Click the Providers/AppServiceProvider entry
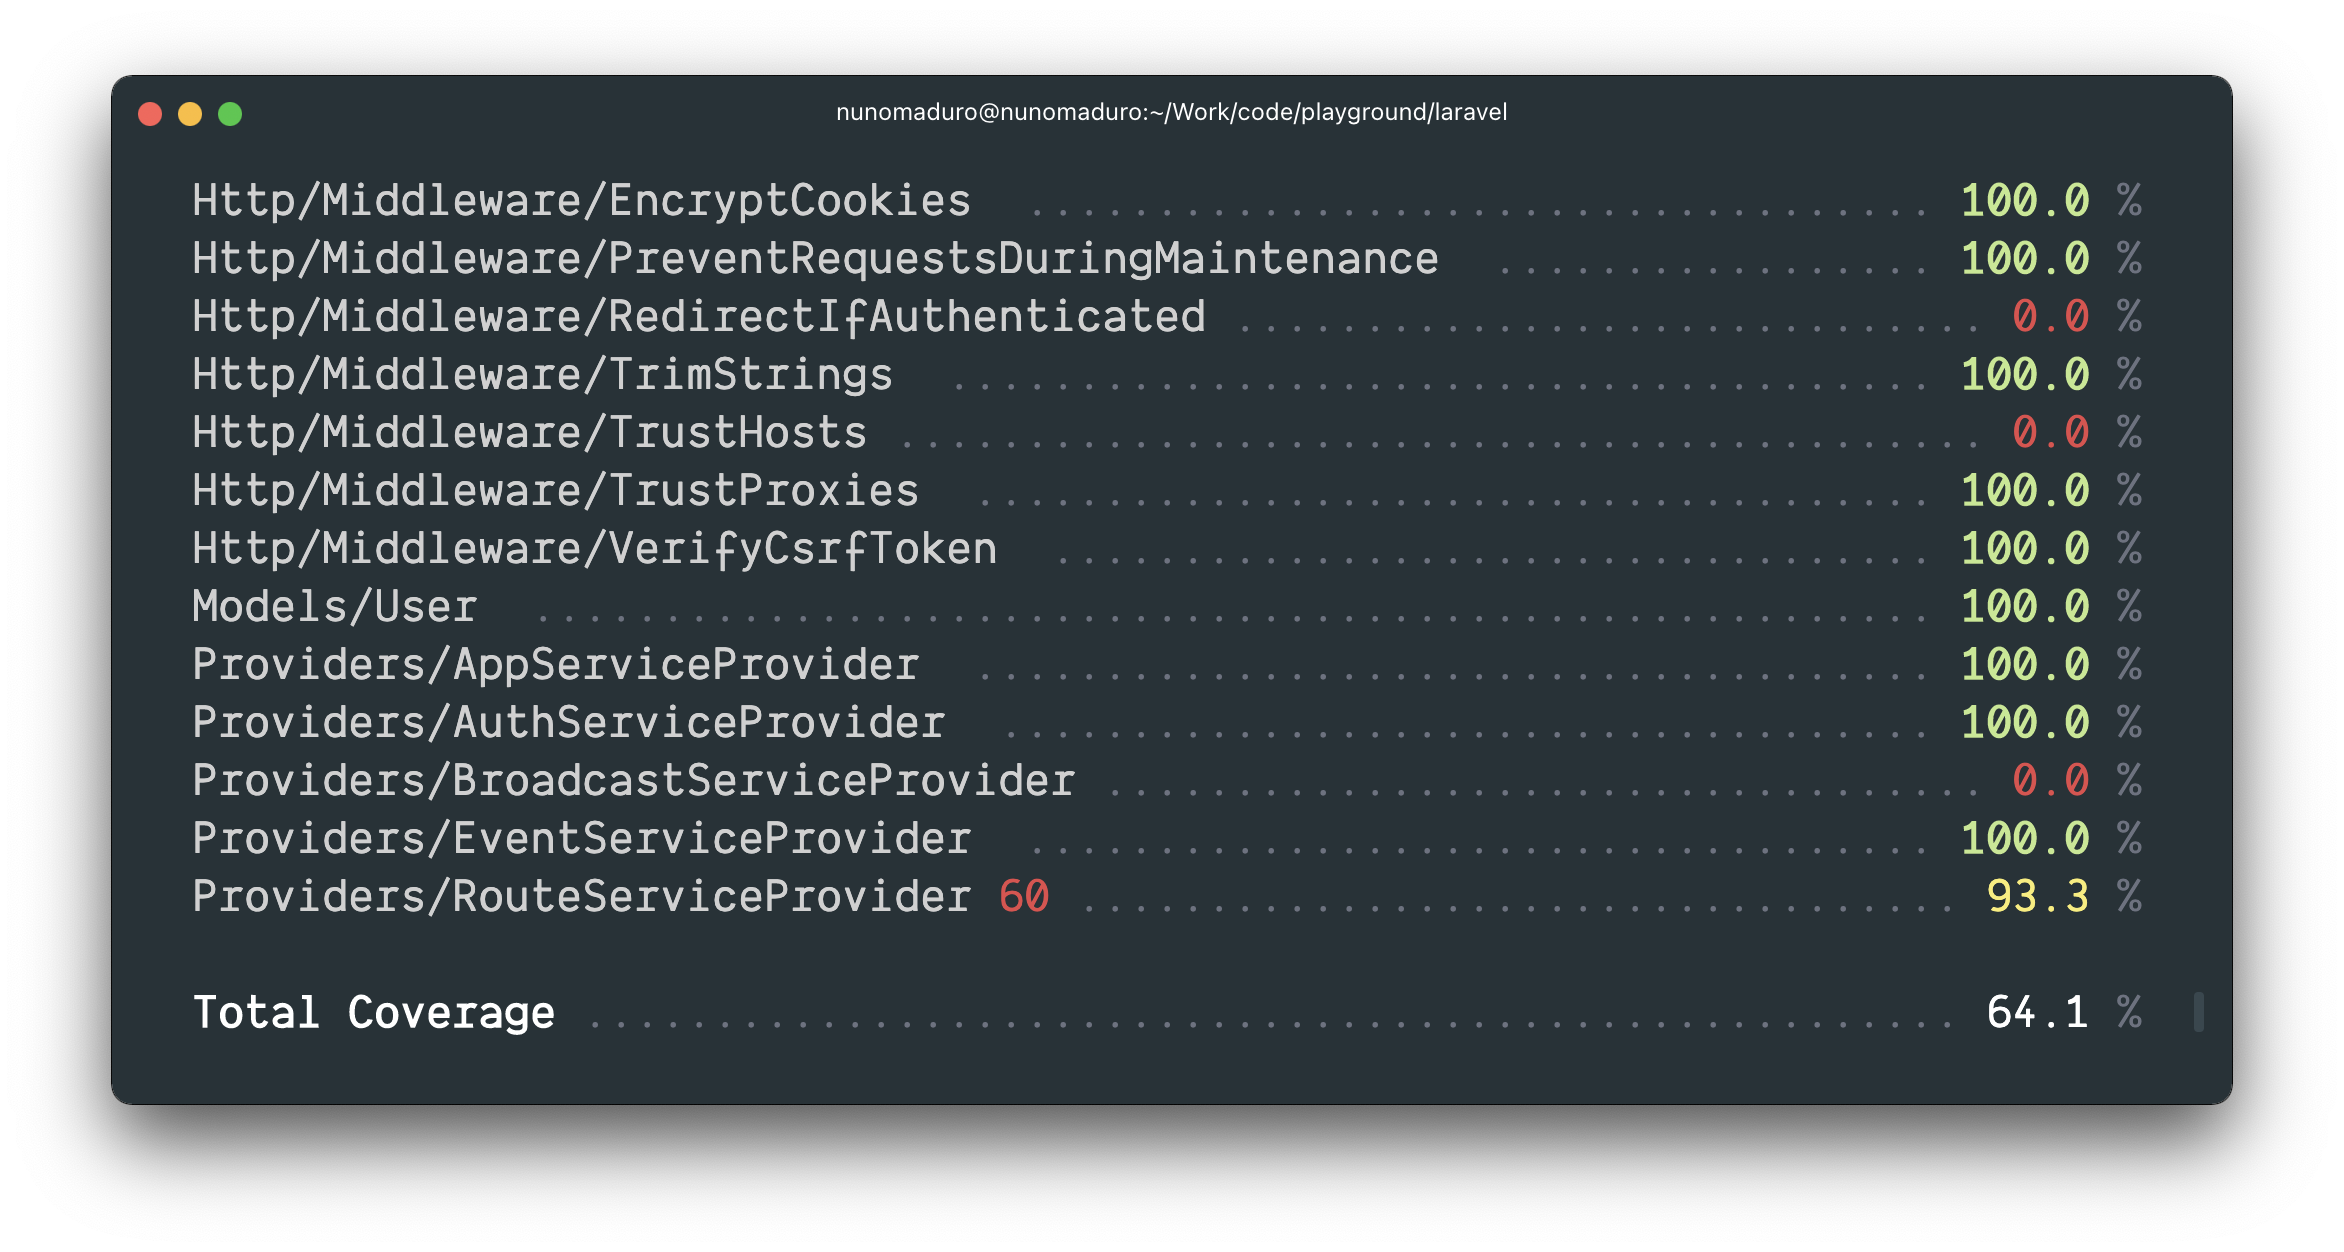 [x=555, y=665]
